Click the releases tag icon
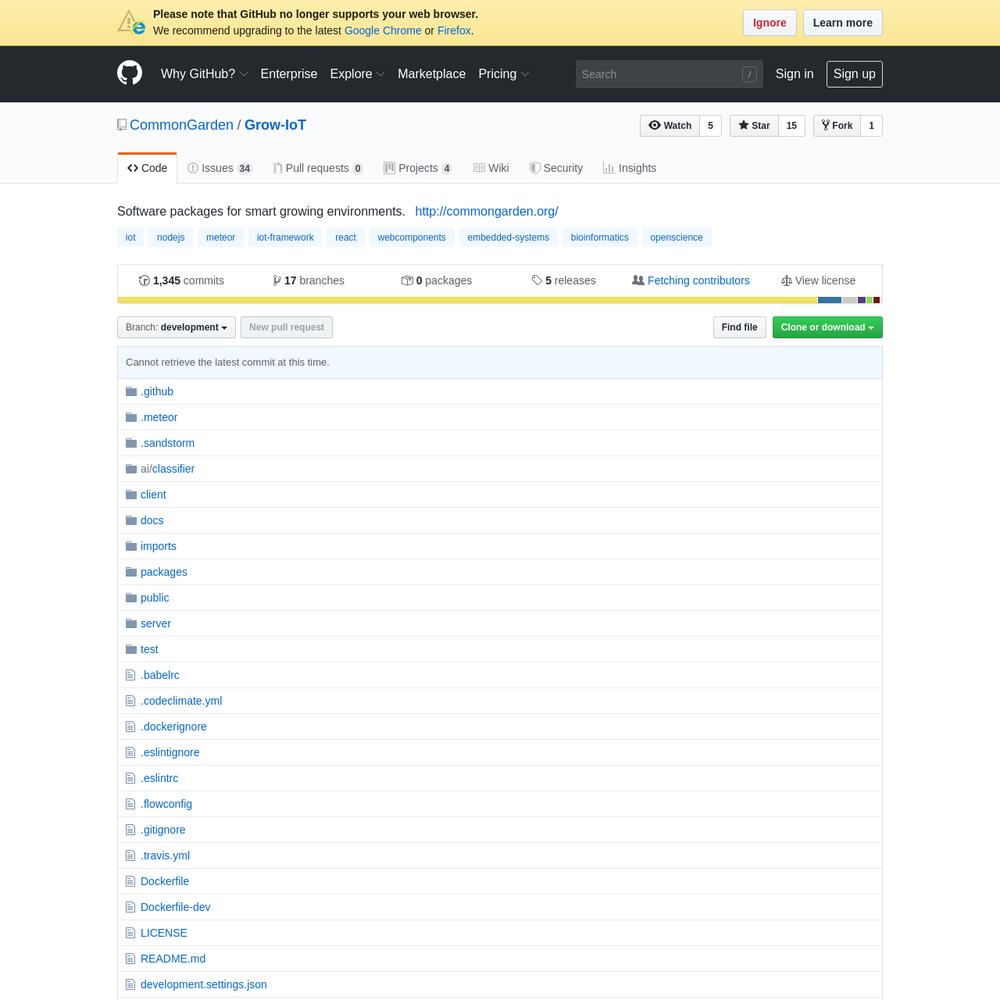Viewport: 1000px width, 1000px height. tap(537, 281)
